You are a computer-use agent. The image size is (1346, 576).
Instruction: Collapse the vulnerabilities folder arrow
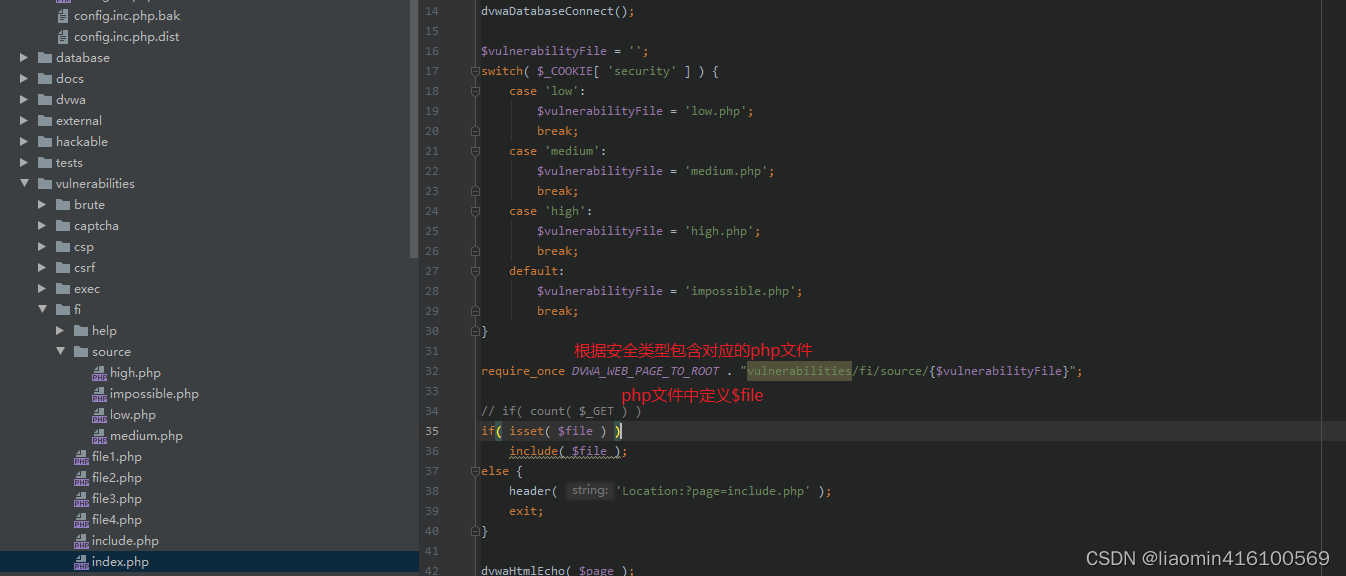[x=24, y=184]
